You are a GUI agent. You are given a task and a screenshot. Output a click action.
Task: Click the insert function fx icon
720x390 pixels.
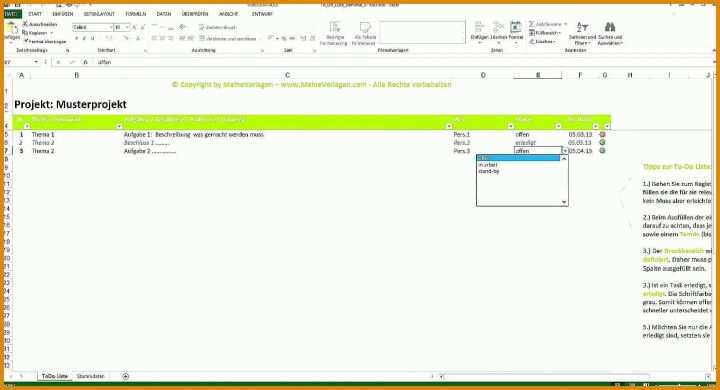tap(85, 62)
